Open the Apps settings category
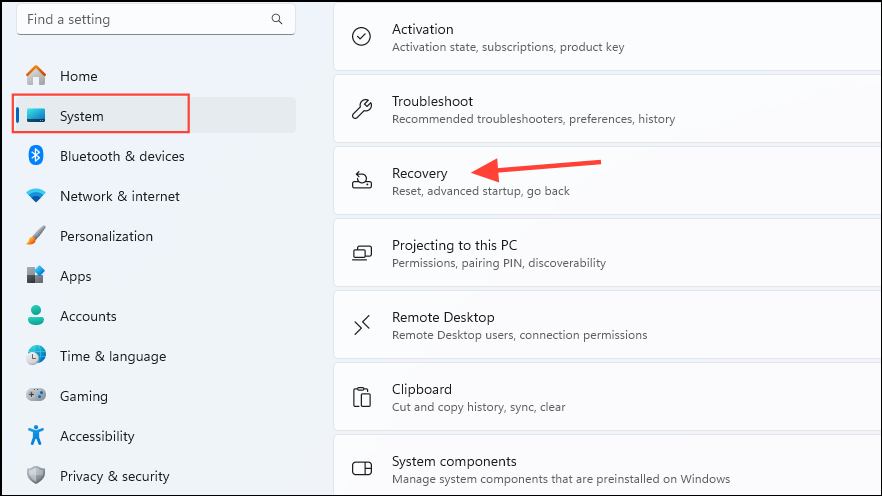 pos(75,276)
